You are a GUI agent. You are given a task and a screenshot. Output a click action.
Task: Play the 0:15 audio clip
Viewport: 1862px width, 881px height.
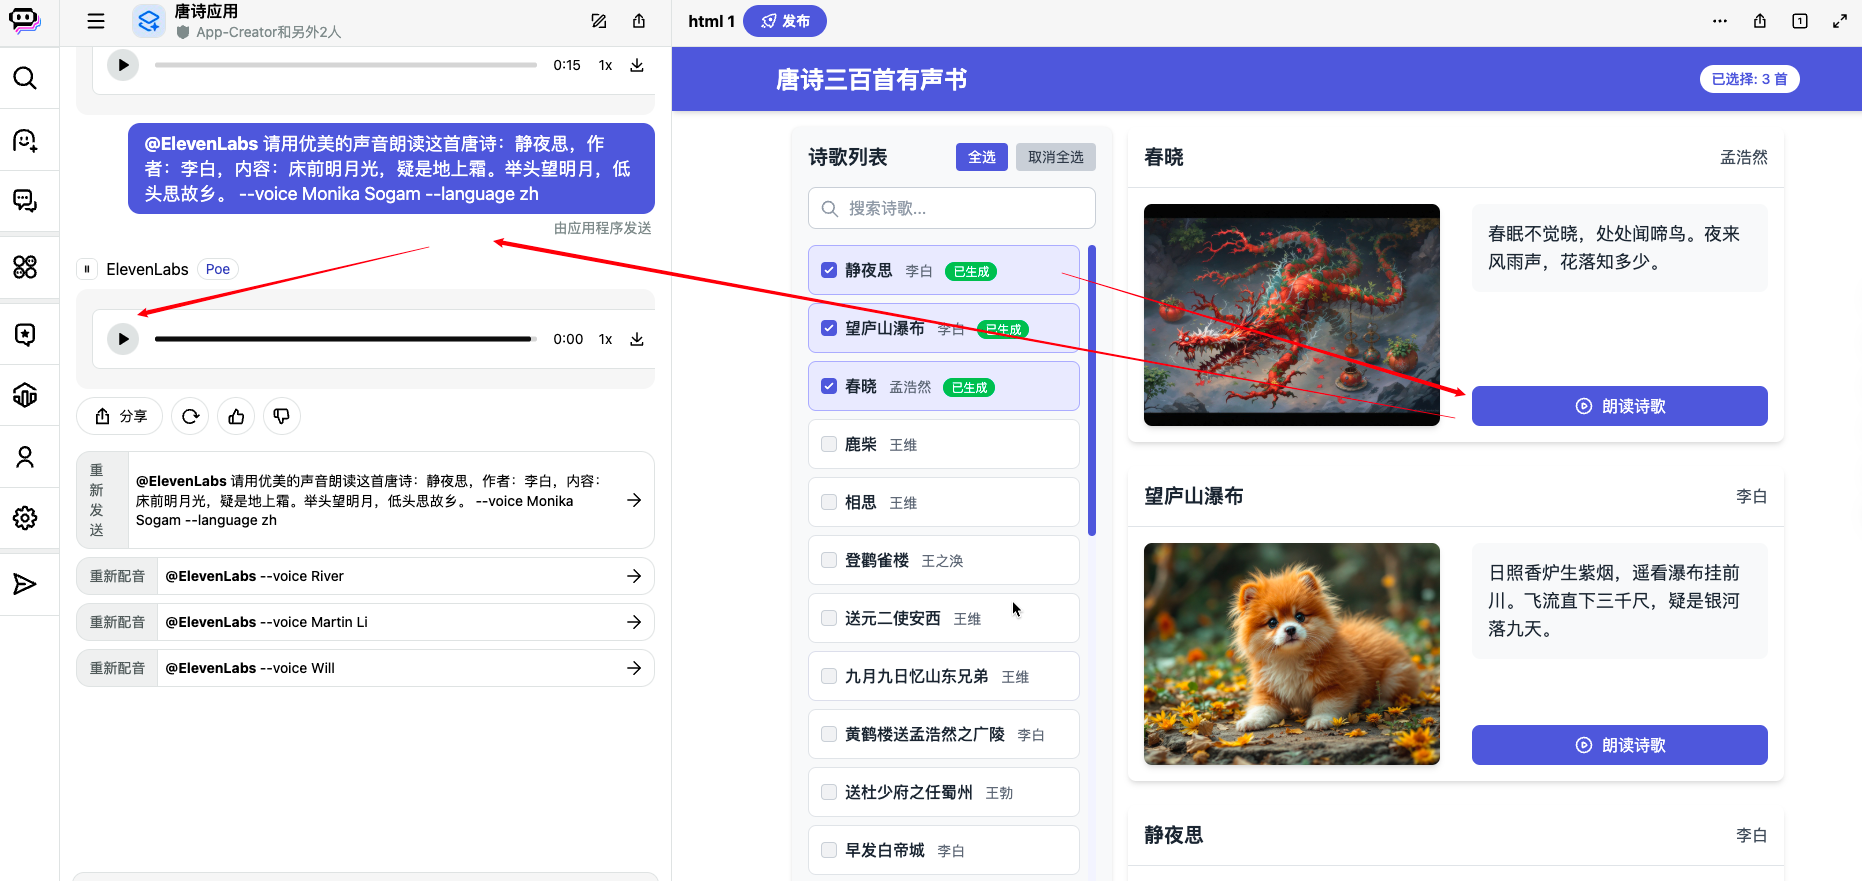point(123,65)
